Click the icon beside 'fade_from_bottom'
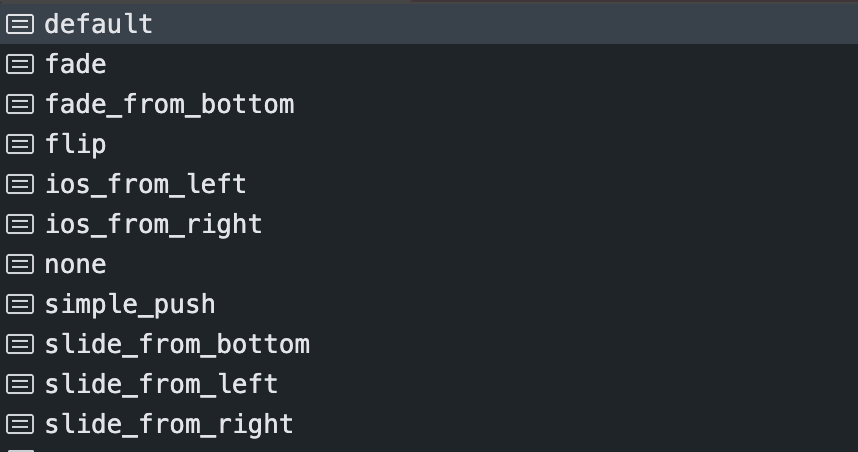The width and height of the screenshot is (858, 452). 20,104
